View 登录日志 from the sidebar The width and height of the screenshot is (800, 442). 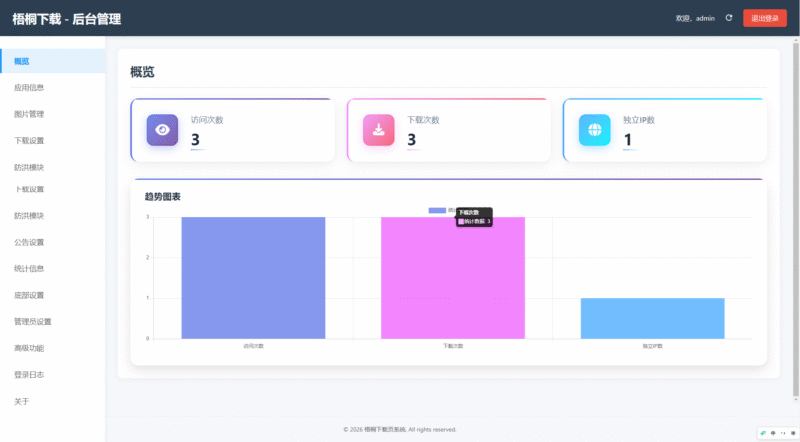[29, 375]
